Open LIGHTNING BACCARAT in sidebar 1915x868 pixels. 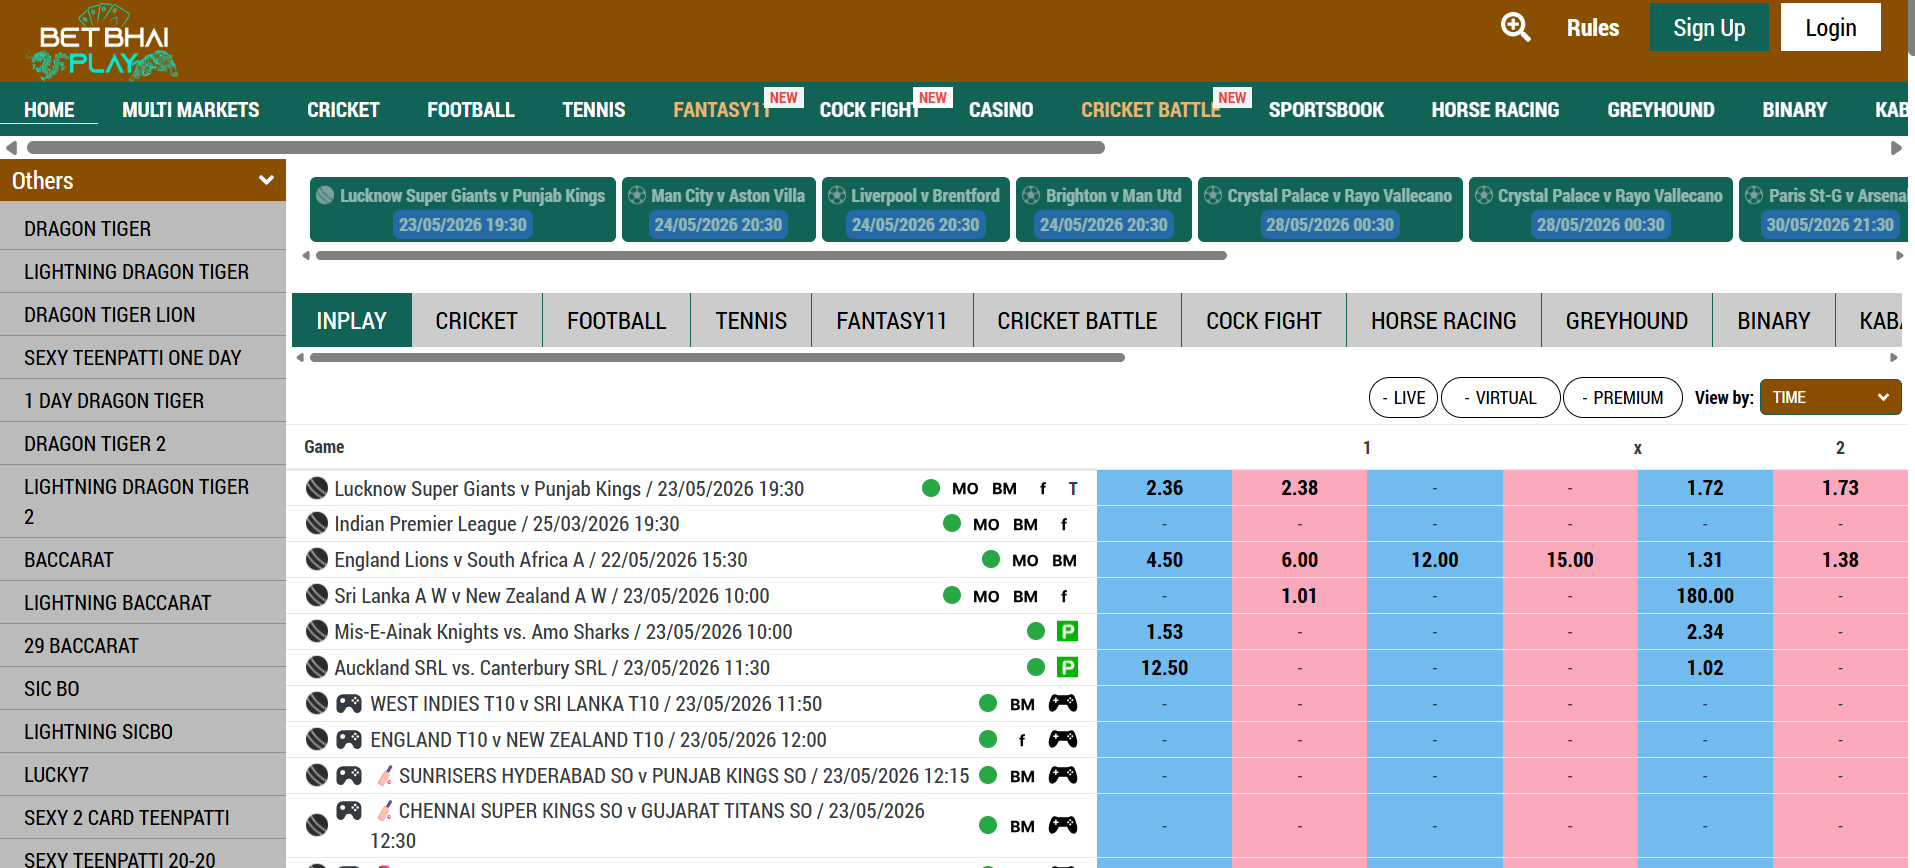point(143,602)
